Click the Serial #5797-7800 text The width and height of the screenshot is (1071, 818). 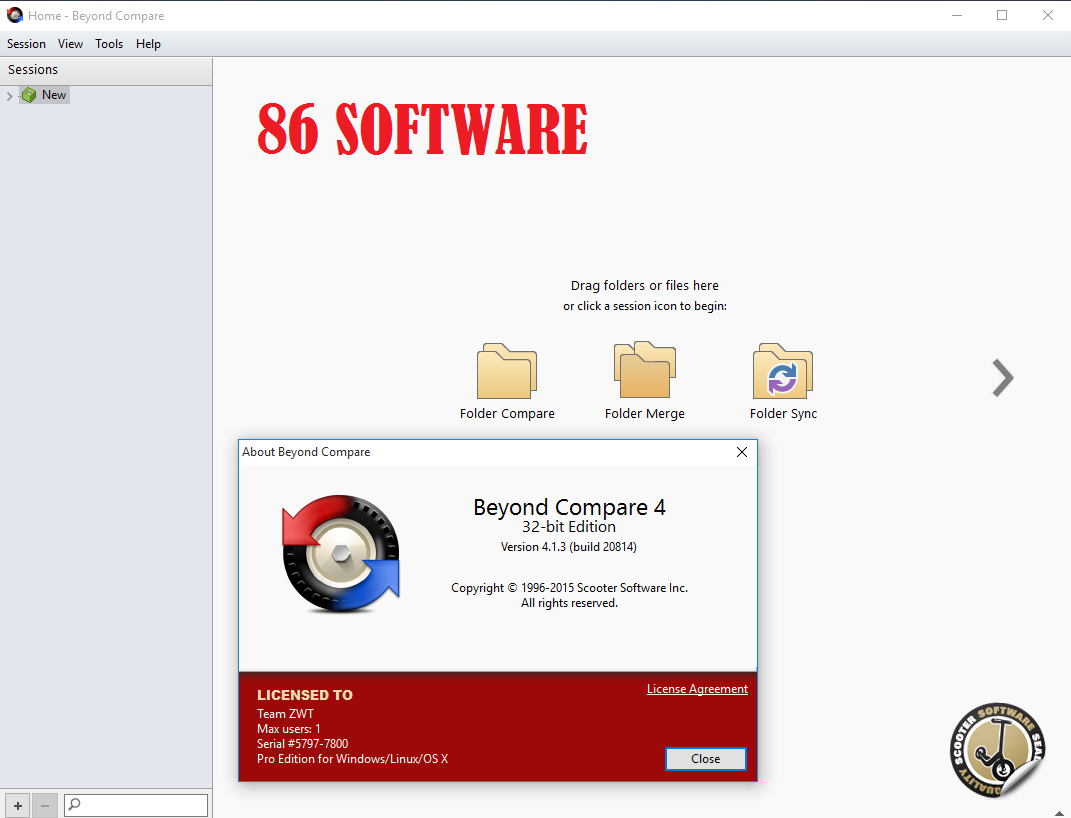coord(303,744)
